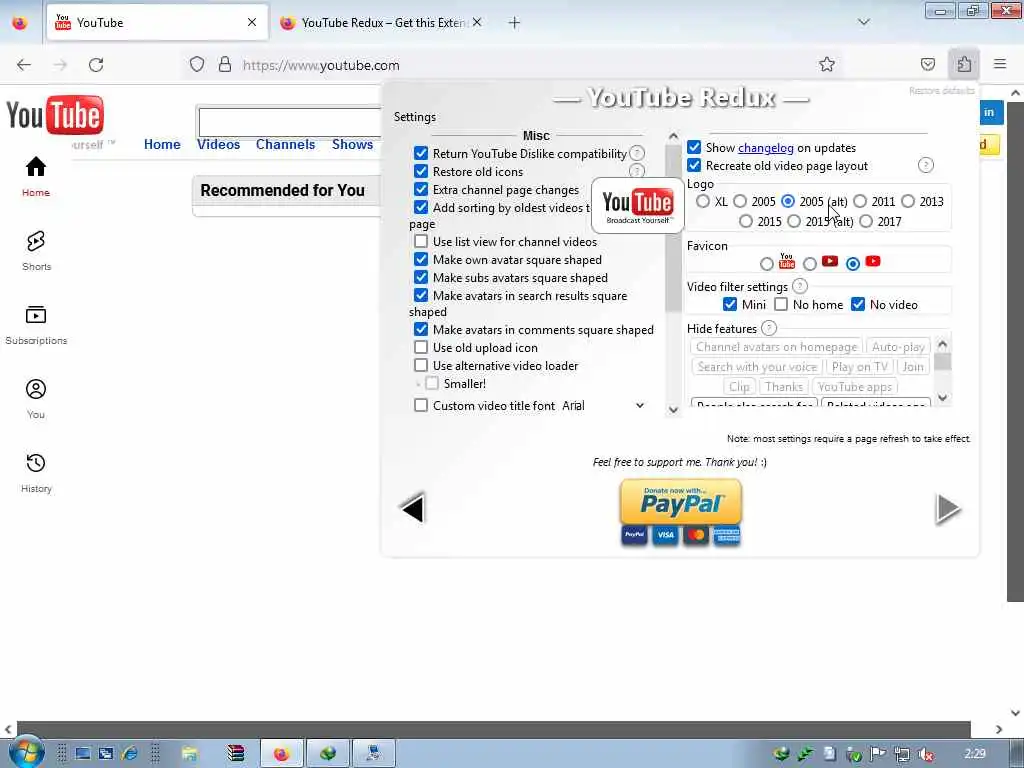This screenshot has height=768, width=1024.
Task: Enable the No home video filter
Action: coord(781,304)
